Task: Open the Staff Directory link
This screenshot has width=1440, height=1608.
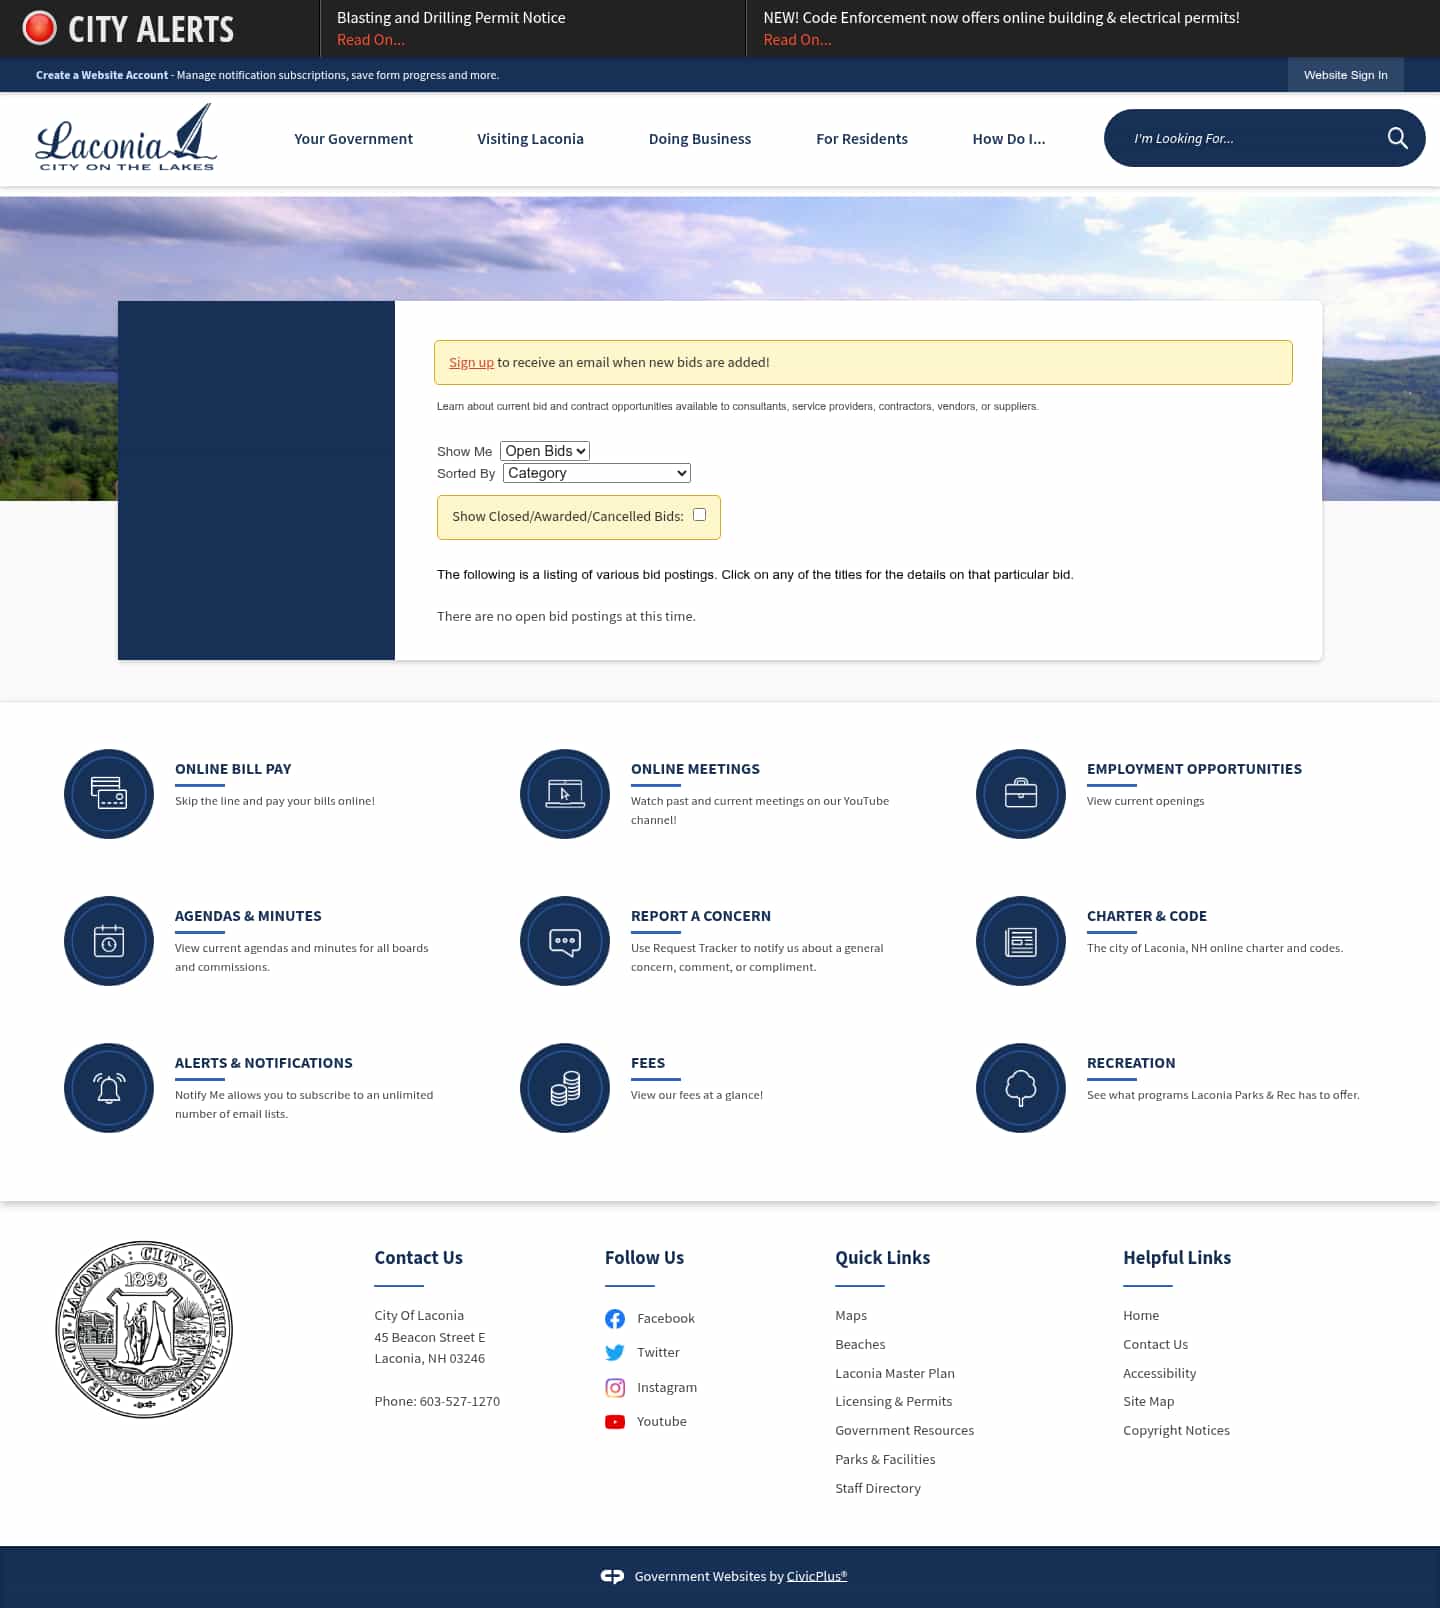Action: coord(878,1489)
